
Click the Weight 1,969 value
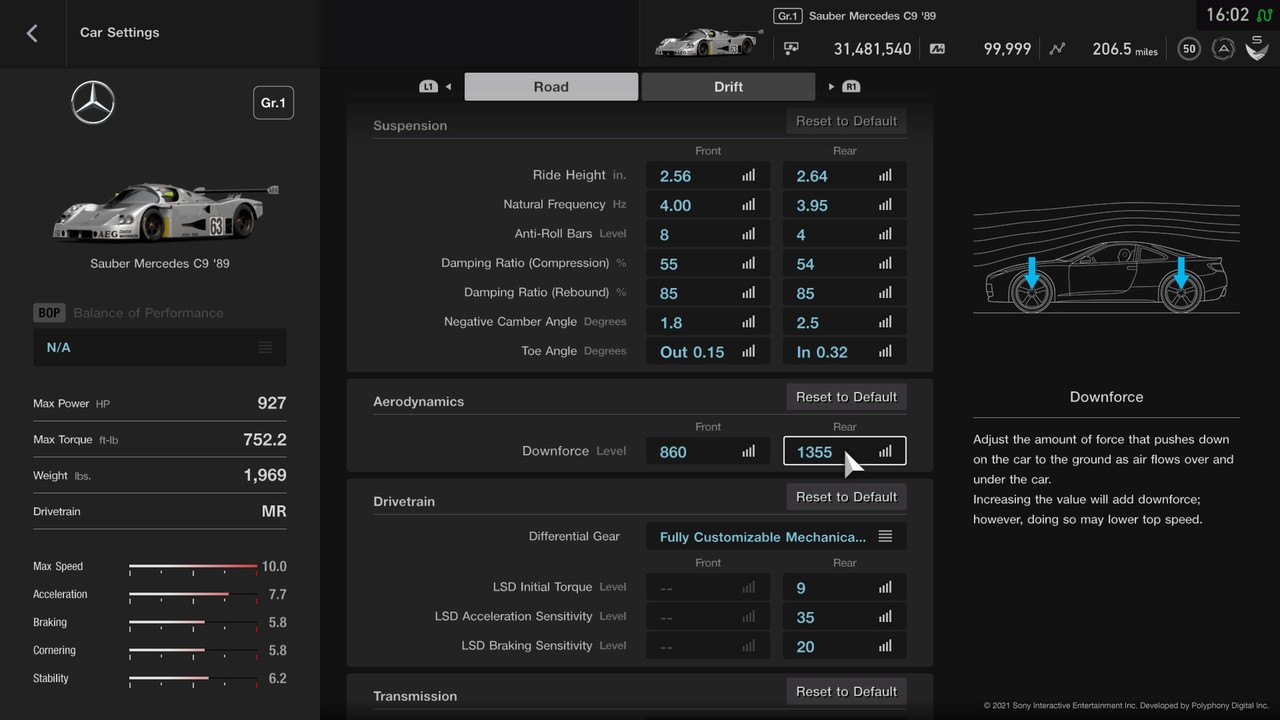point(265,475)
